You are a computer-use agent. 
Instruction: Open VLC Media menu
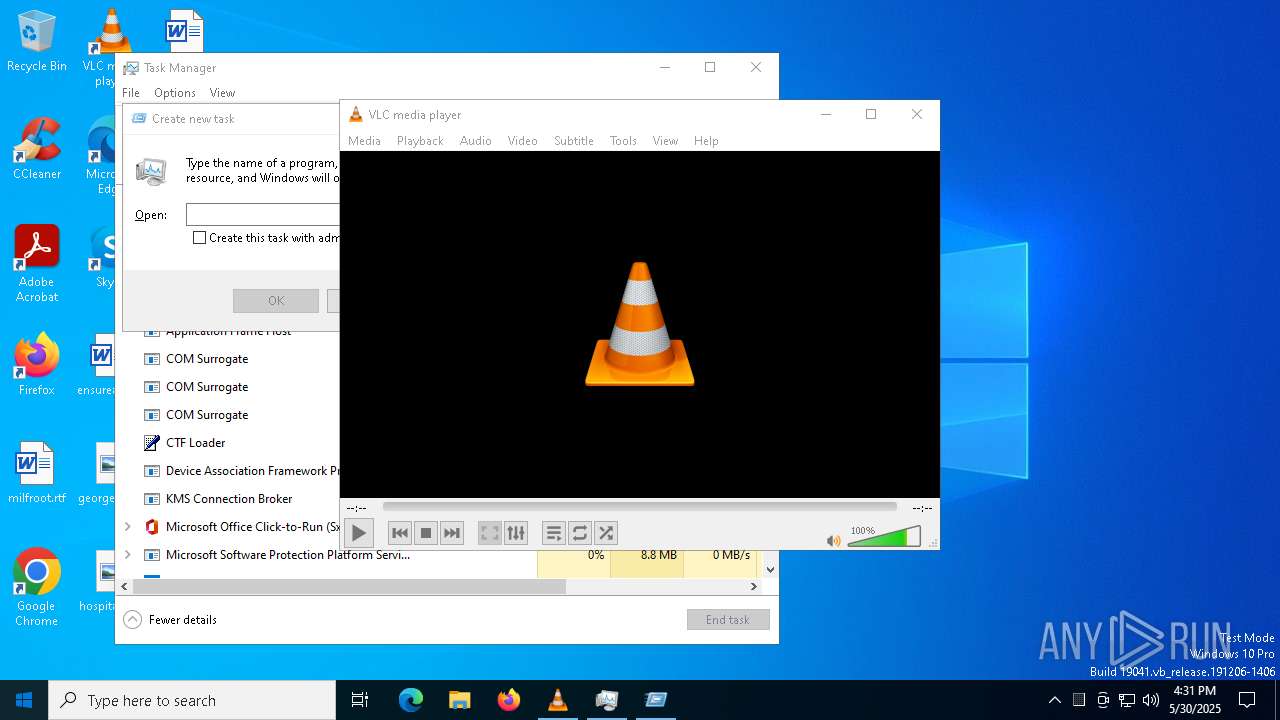364,141
